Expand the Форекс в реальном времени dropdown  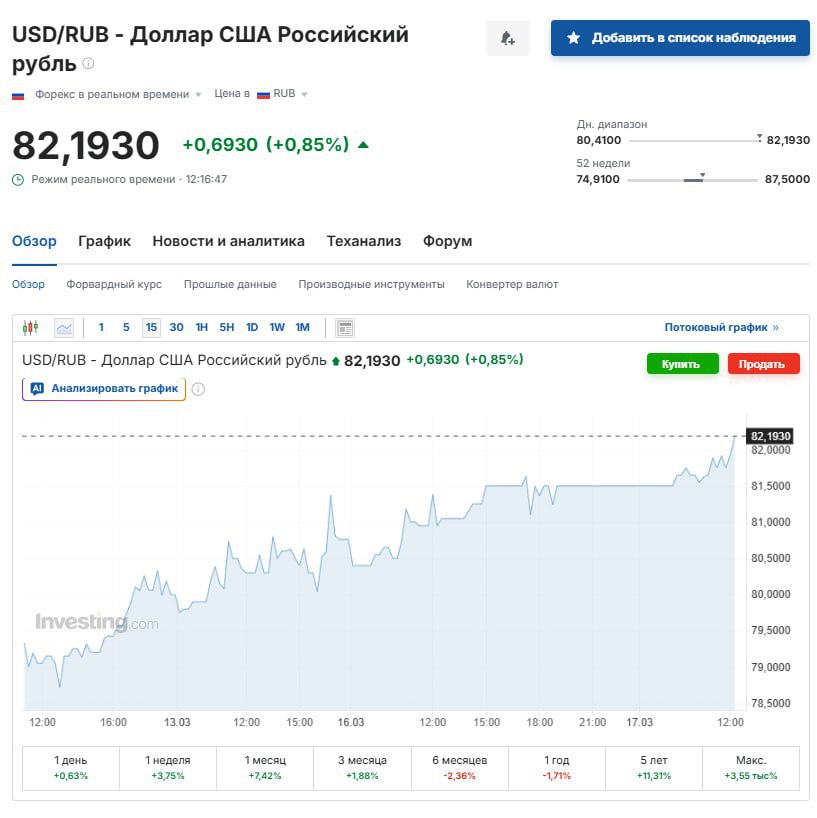[198, 95]
